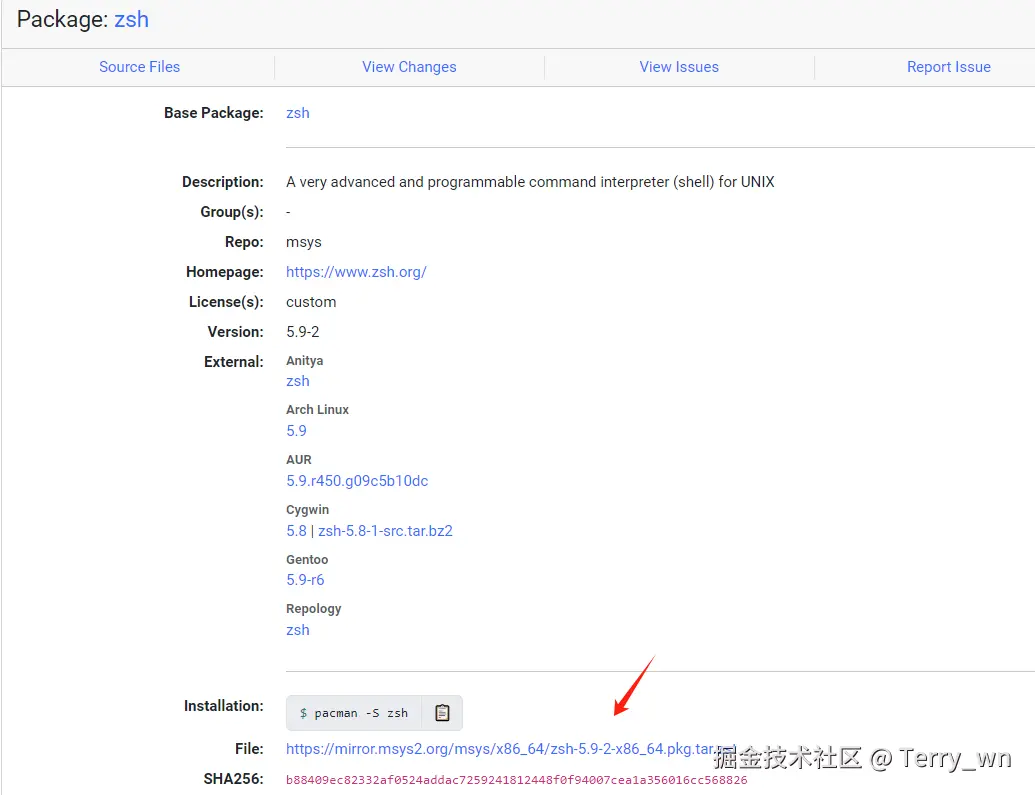Open the Arch Linux 5.9 link
The height and width of the screenshot is (795, 1035).
click(296, 431)
